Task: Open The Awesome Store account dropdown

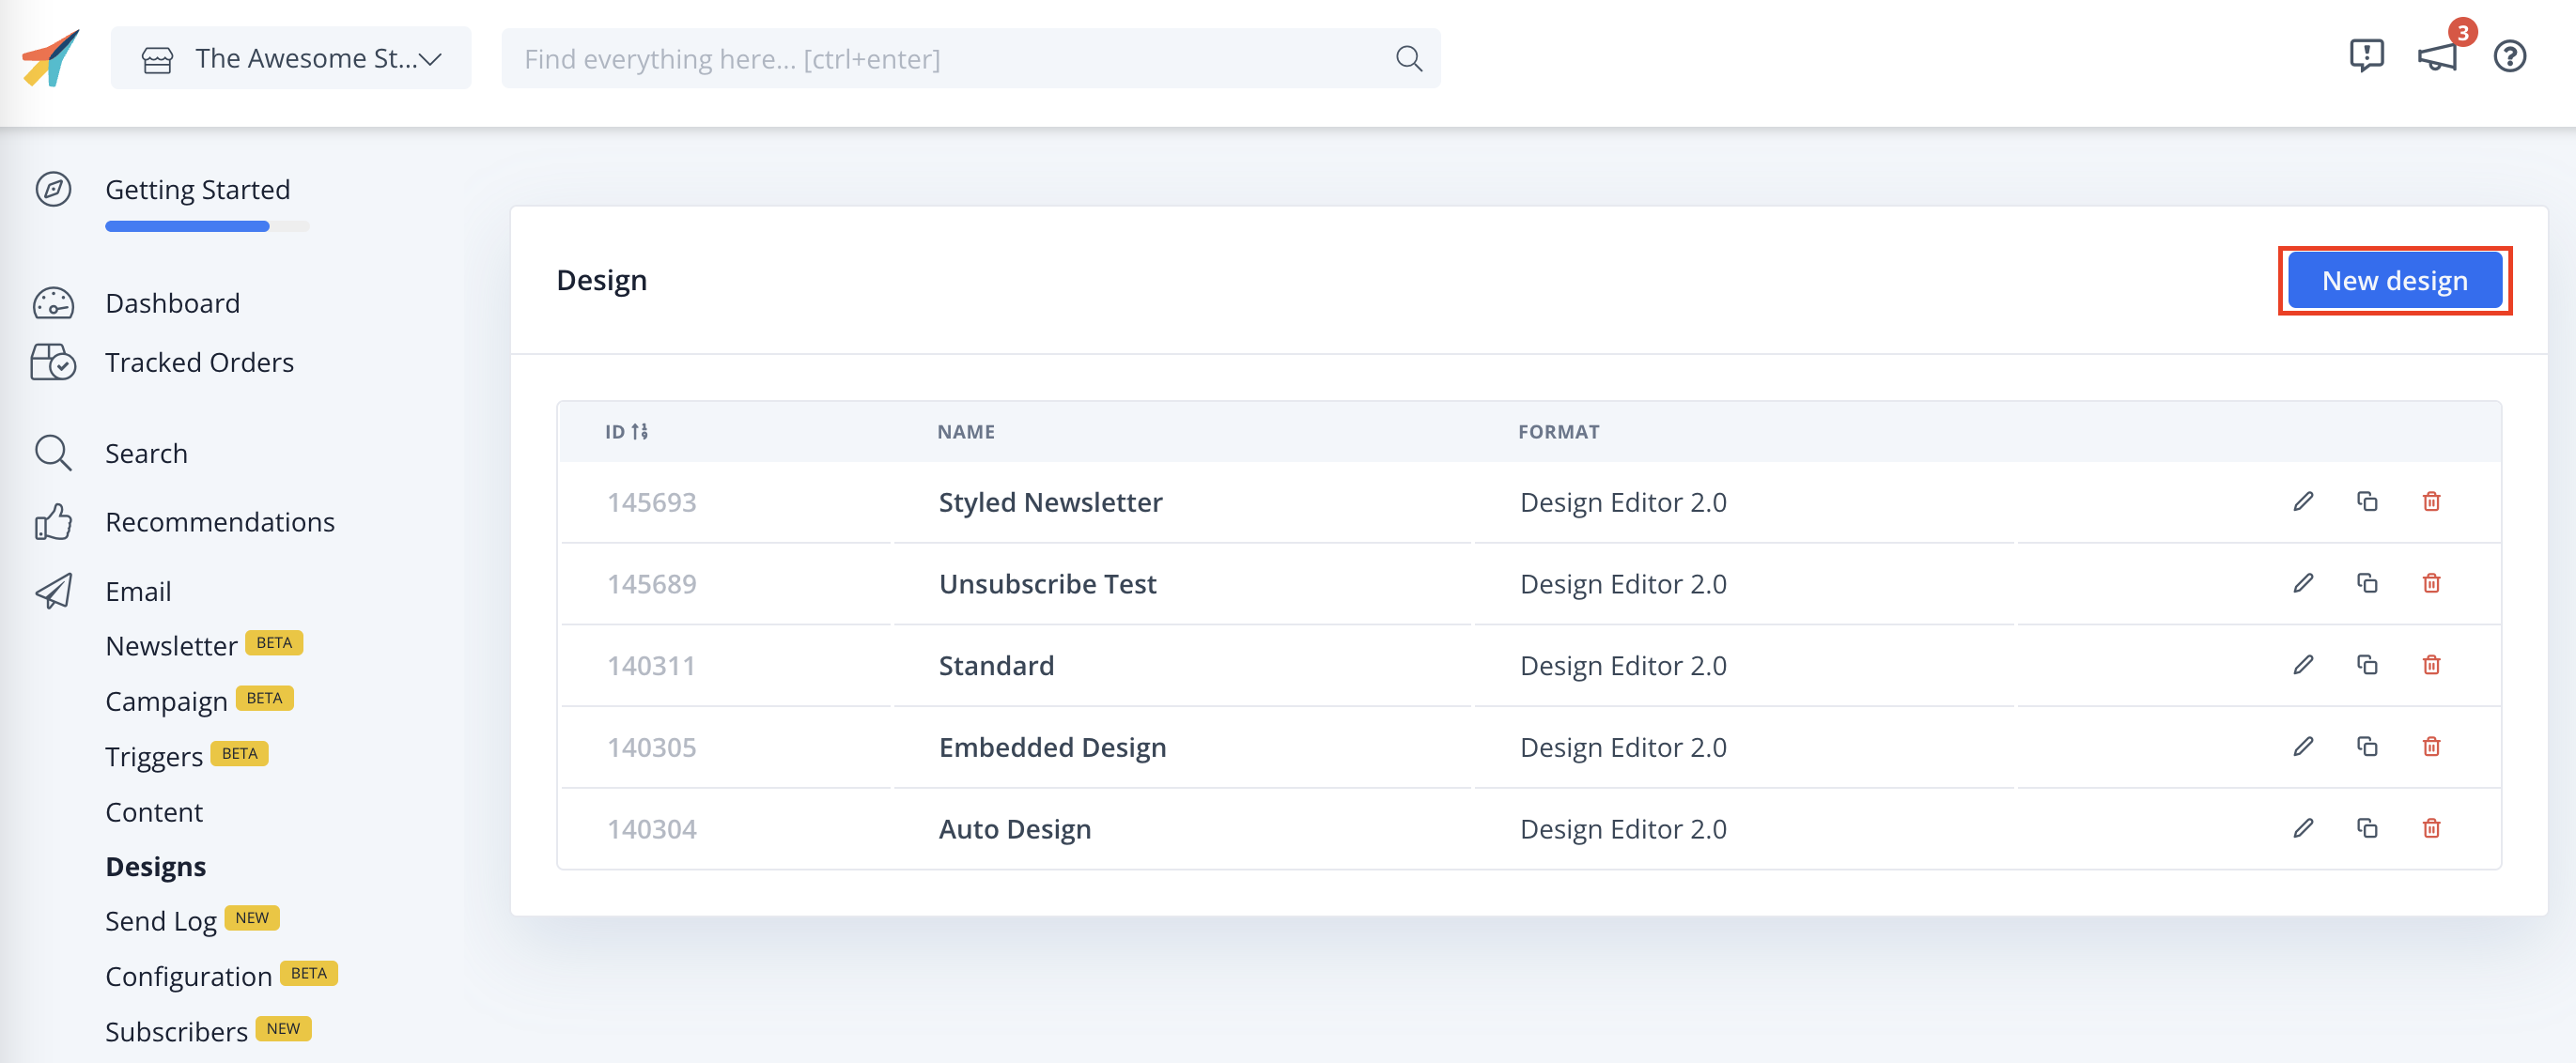Action: pos(290,58)
